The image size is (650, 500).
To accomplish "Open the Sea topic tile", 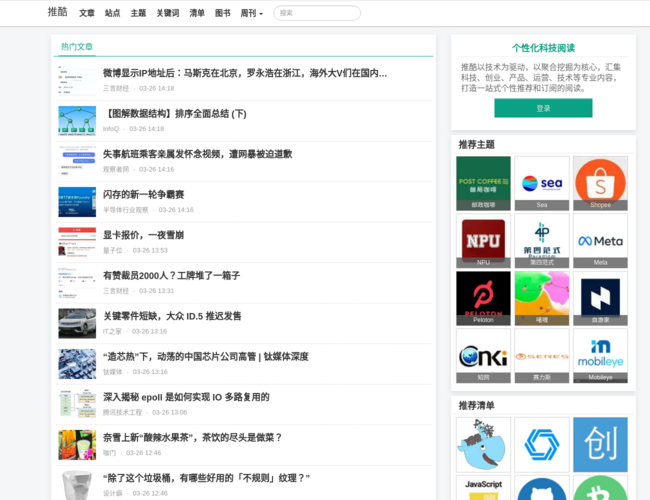I will point(542,183).
